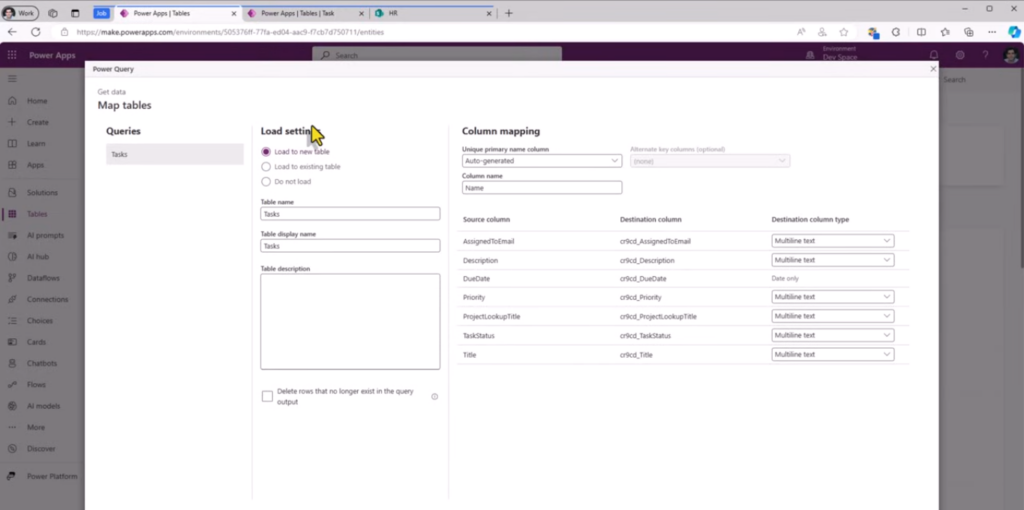1024x510 pixels.
Task: Open the Work profile button
Action: click(x=20, y=13)
